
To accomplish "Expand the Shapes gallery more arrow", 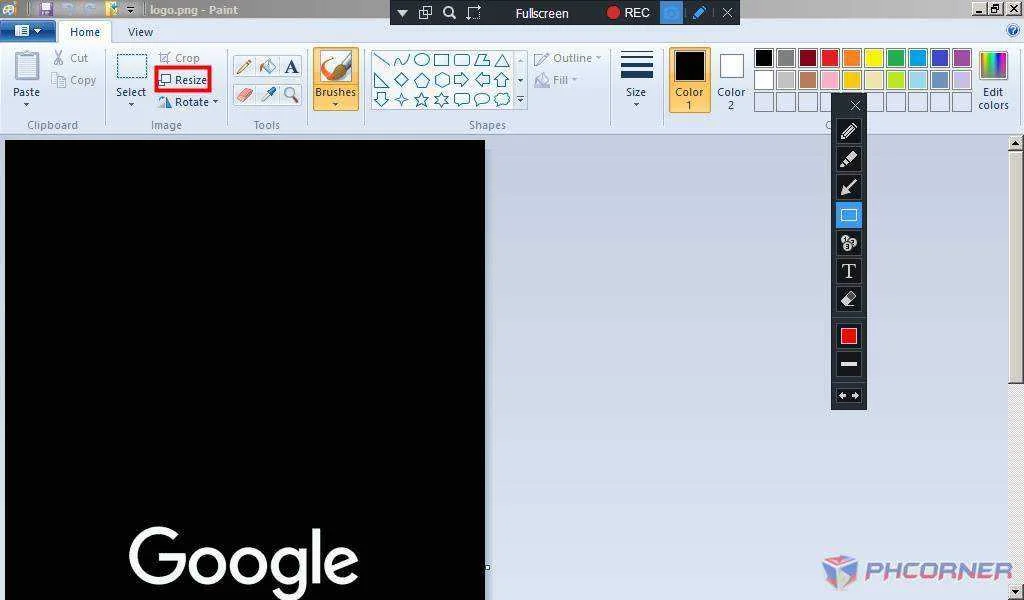I will pyautogui.click(x=520, y=100).
